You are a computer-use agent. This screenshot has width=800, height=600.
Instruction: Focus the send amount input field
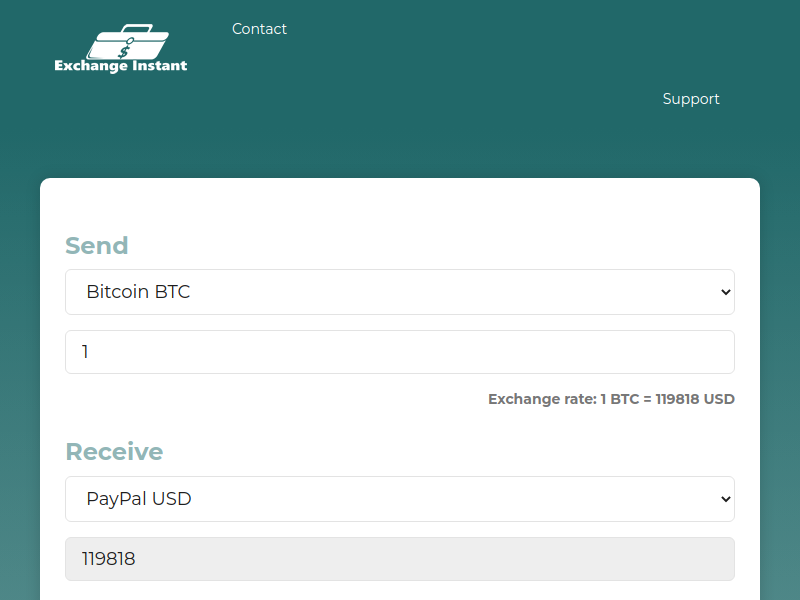(400, 352)
